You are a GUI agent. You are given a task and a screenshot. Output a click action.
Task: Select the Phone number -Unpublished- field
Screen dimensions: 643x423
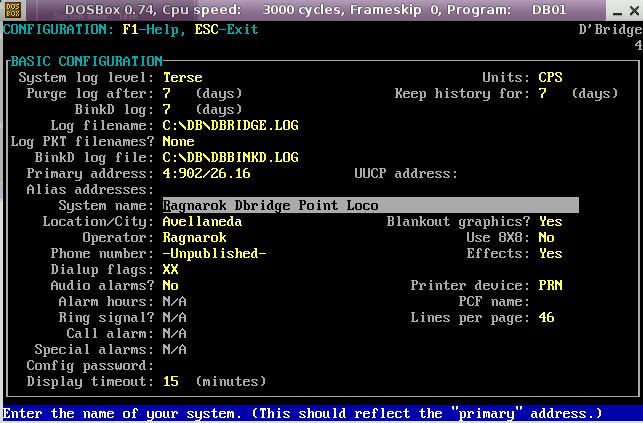(214, 253)
